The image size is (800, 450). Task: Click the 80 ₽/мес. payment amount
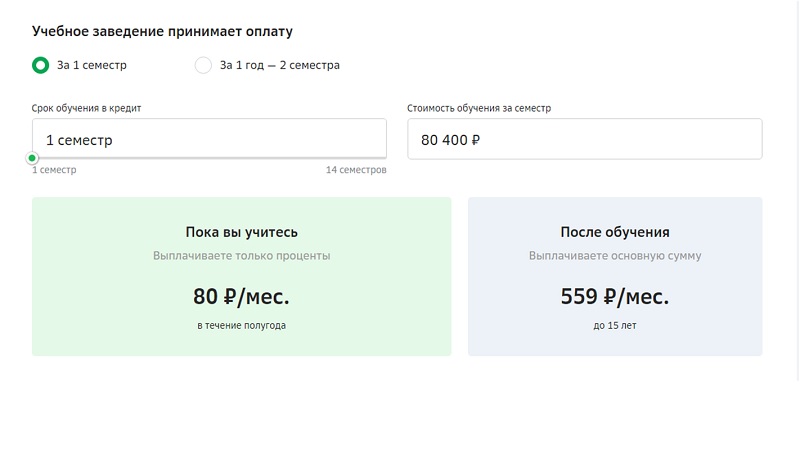click(x=241, y=296)
